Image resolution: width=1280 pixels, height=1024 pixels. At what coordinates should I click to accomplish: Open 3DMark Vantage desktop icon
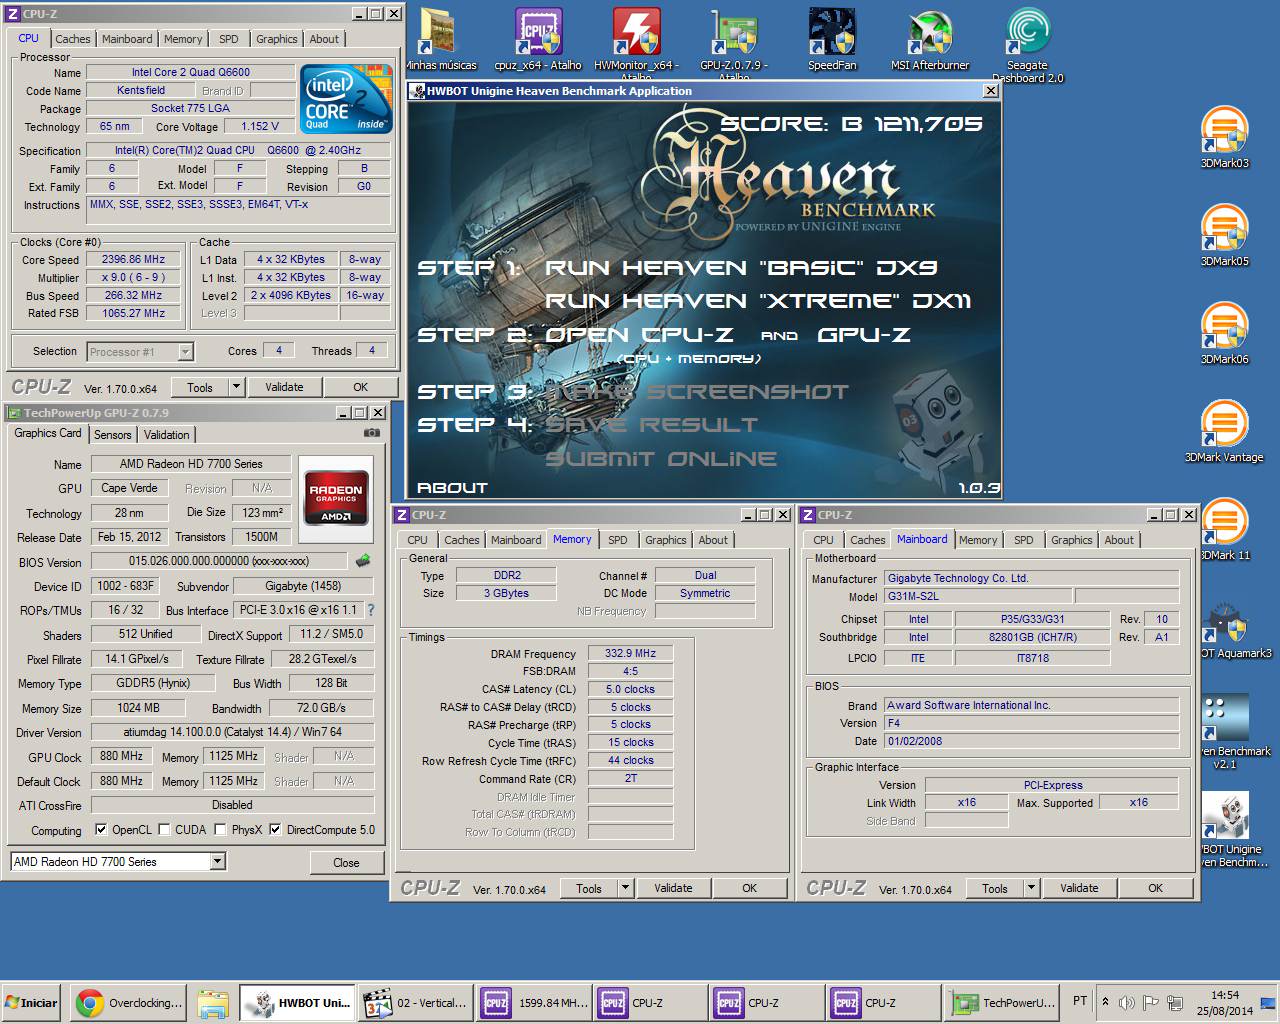tap(1224, 431)
